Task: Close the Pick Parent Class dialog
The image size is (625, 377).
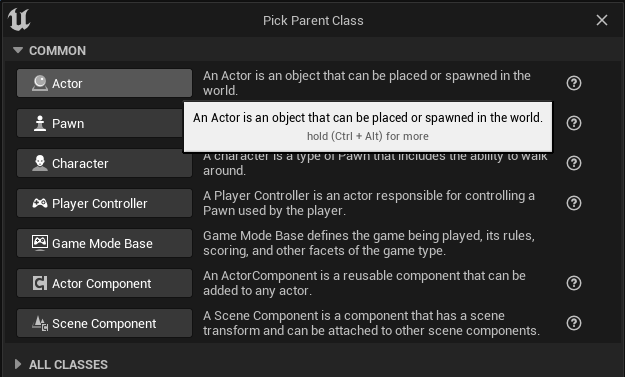Action: coord(602,20)
